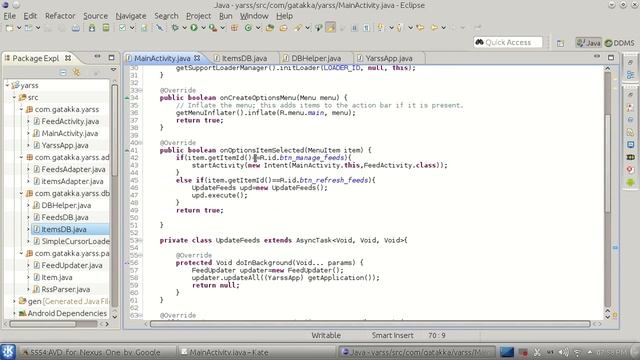The height and width of the screenshot is (360, 640).
Task: Toggle Show Whitespace Characters icon
Action: click(366, 28)
